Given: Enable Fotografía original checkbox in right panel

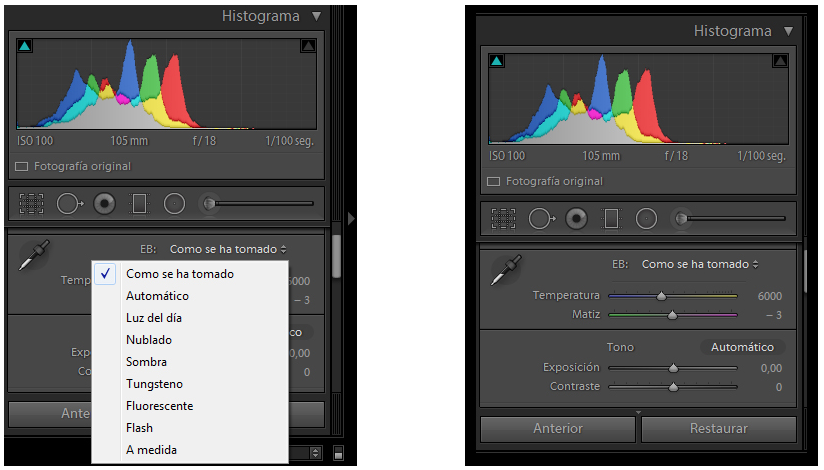Looking at the screenshot, I should tap(493, 182).
